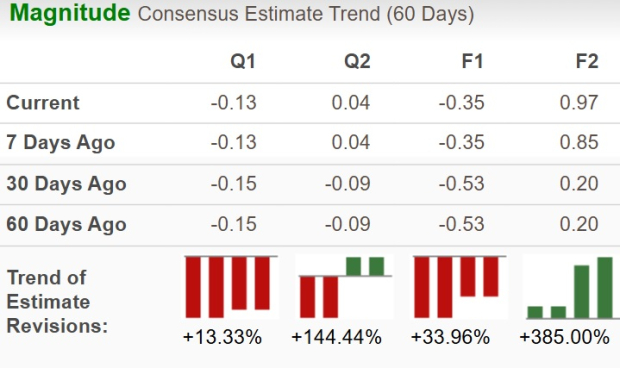Image resolution: width=620 pixels, height=368 pixels.
Task: Click the +33.96% revision percentage
Action: [450, 338]
